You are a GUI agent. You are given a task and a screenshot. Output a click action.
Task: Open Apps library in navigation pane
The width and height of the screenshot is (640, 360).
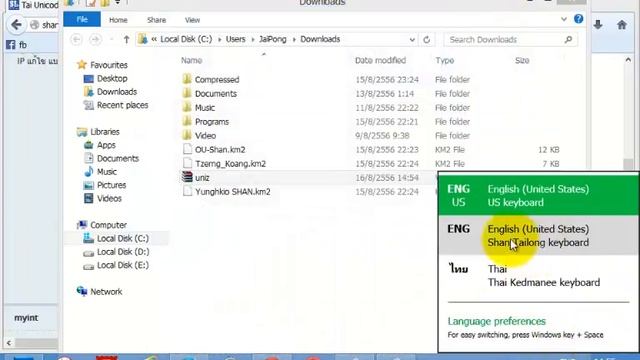[x=106, y=145]
